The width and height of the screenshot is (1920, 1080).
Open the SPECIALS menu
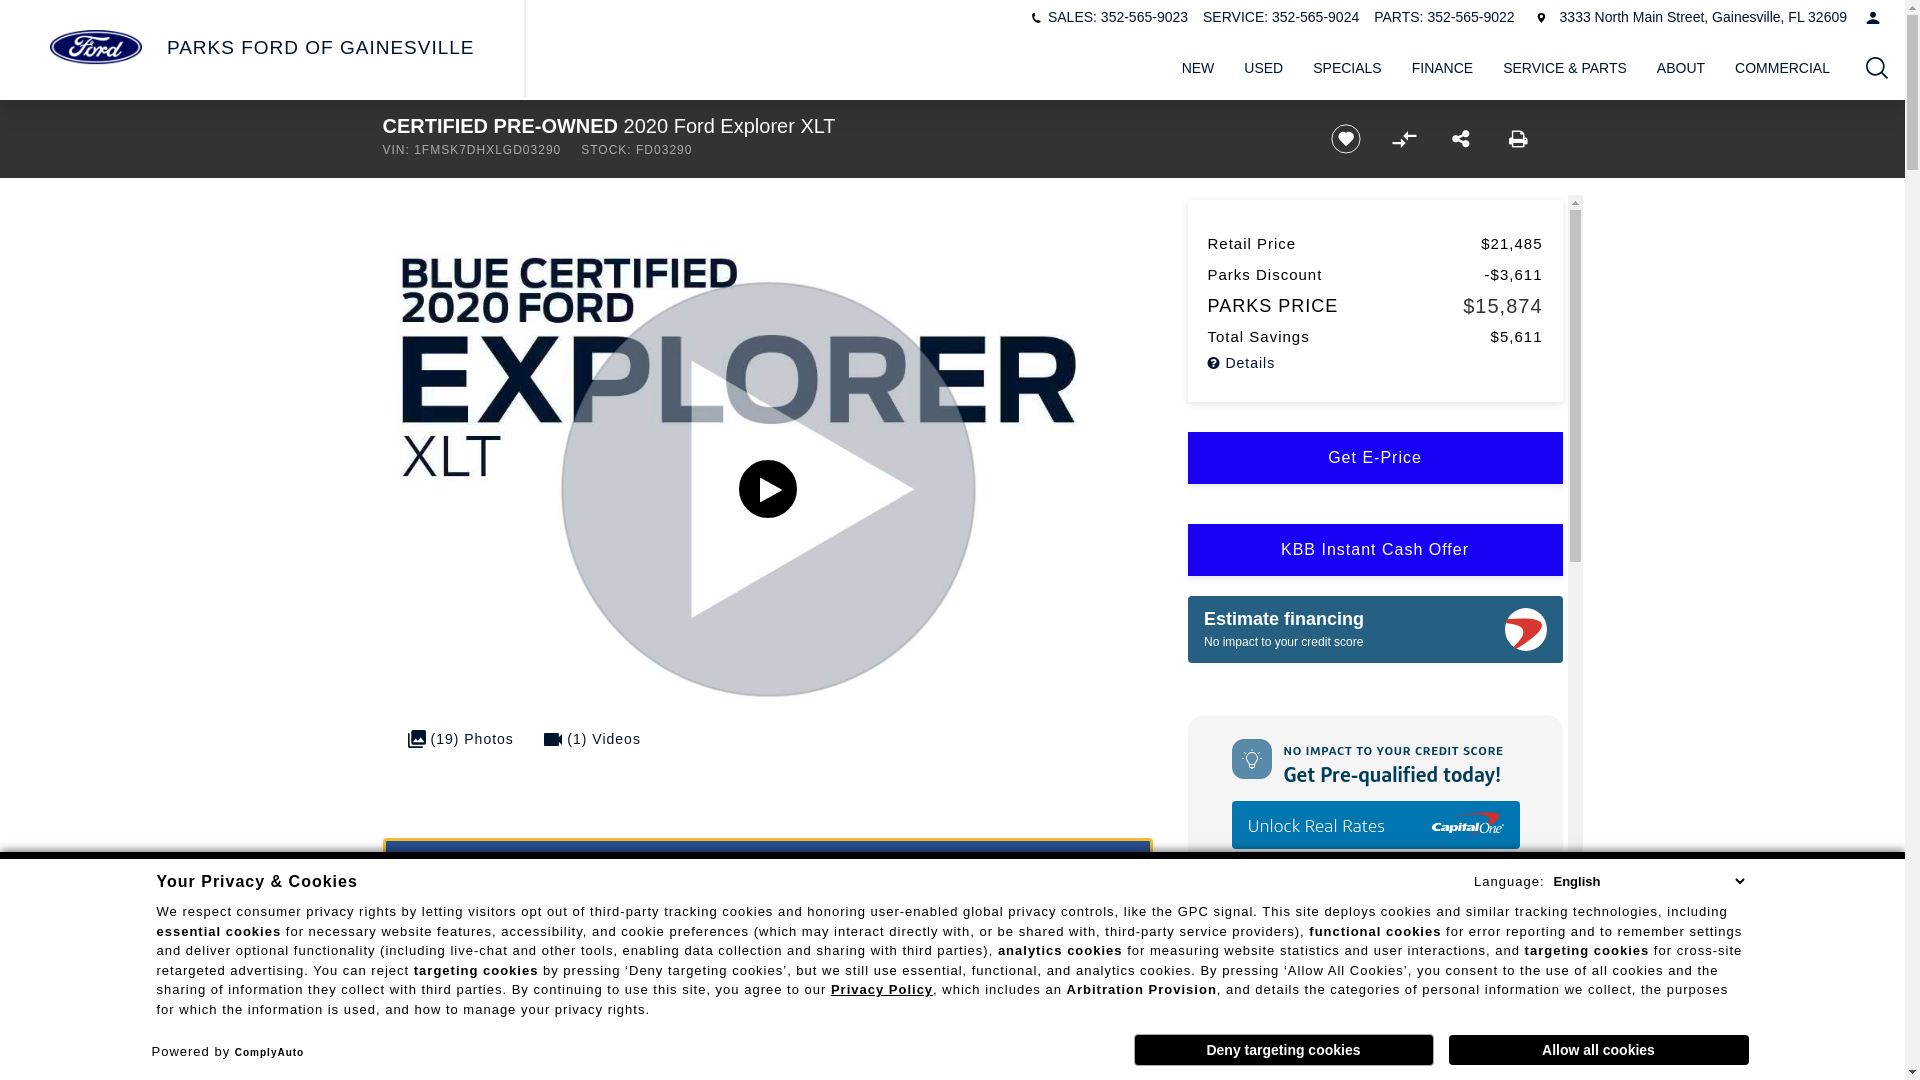(x=1346, y=68)
